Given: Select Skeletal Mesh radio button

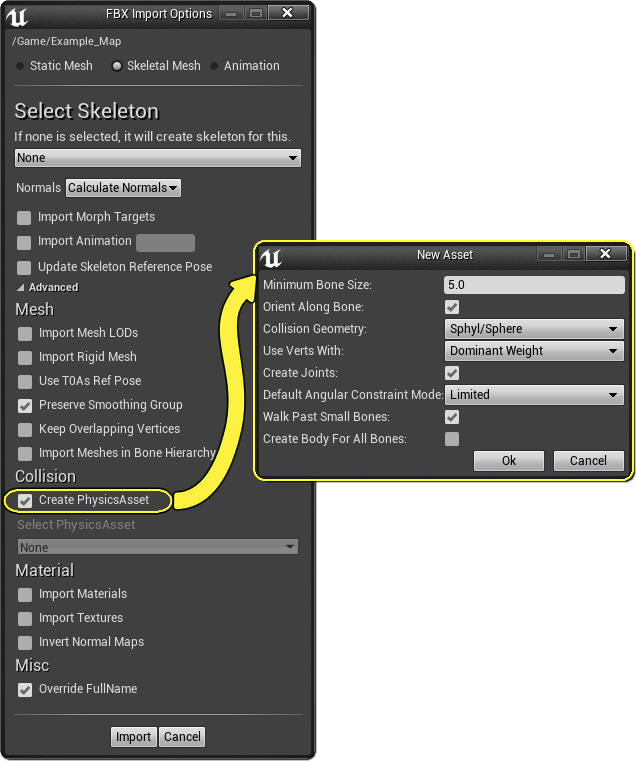Looking at the screenshot, I should (117, 66).
